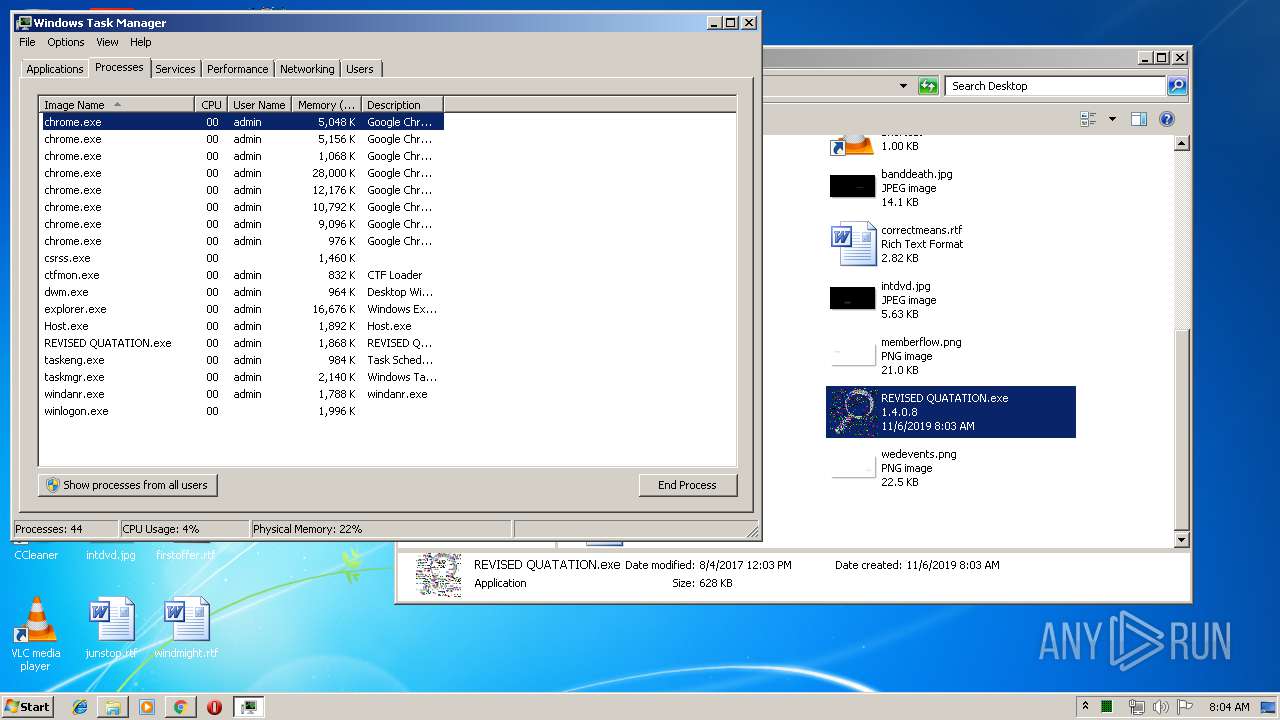
Task: Select the ctfmon.exe process row
Action: (x=241, y=275)
